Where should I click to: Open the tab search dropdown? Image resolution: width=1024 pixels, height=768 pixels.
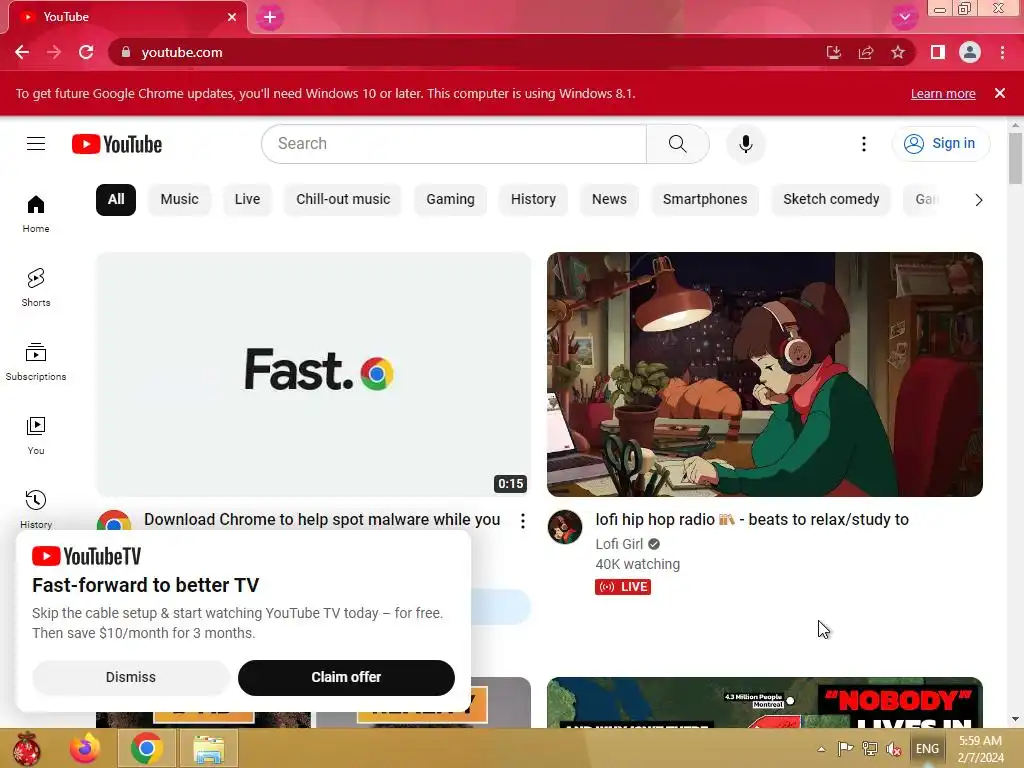(904, 17)
